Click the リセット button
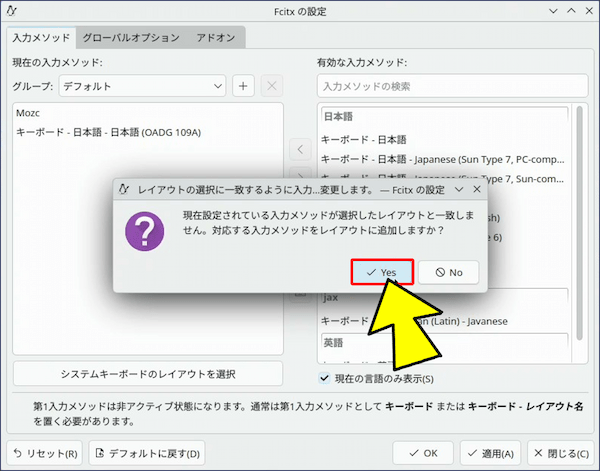Screen dimensions: 600x471 (46, 453)
